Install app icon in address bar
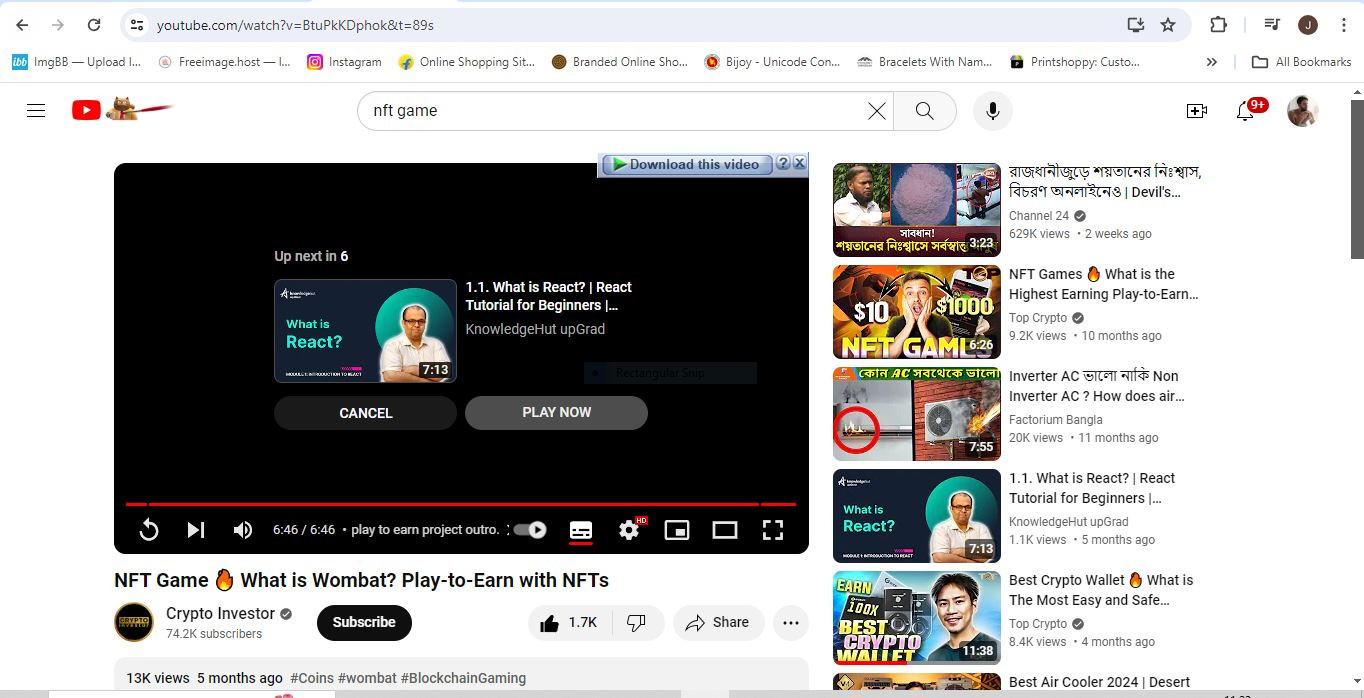 (1135, 25)
